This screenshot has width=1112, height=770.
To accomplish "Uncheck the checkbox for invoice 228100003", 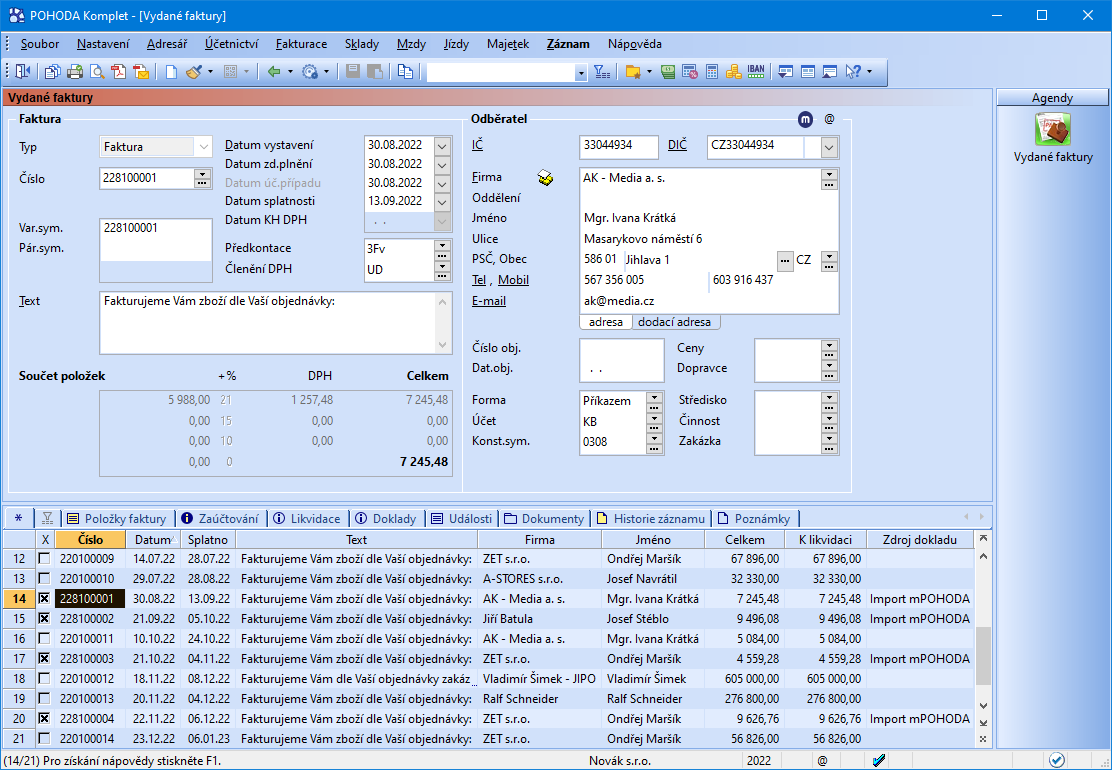I will pos(45,659).
